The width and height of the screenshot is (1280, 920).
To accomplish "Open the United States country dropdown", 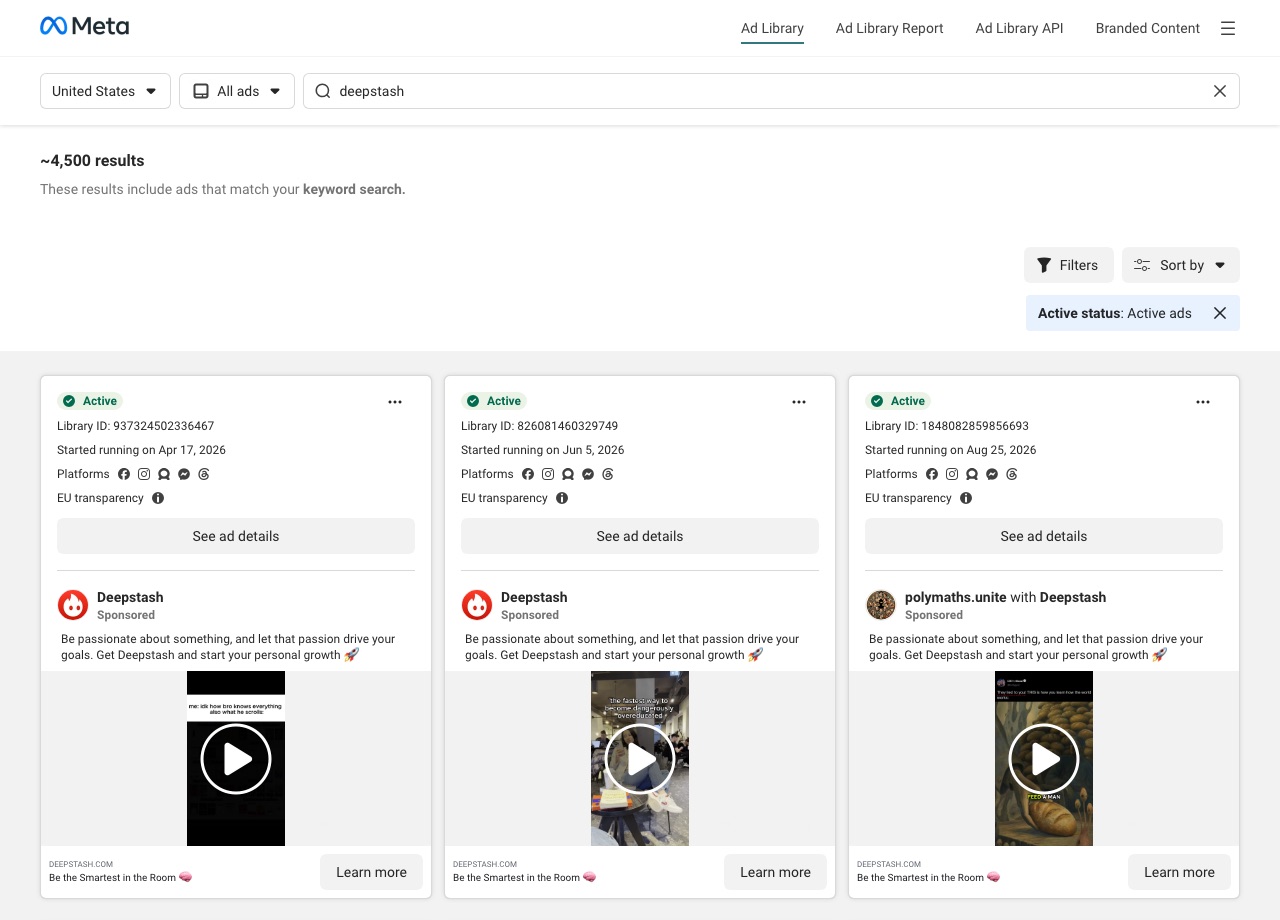I will [x=105, y=91].
